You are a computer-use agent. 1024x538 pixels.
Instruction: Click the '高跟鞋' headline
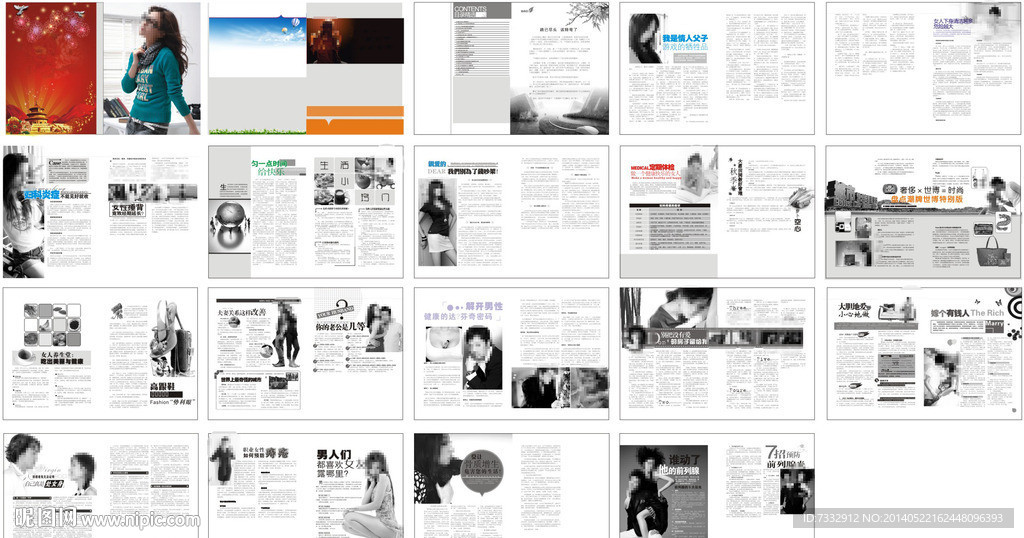[x=163, y=387]
